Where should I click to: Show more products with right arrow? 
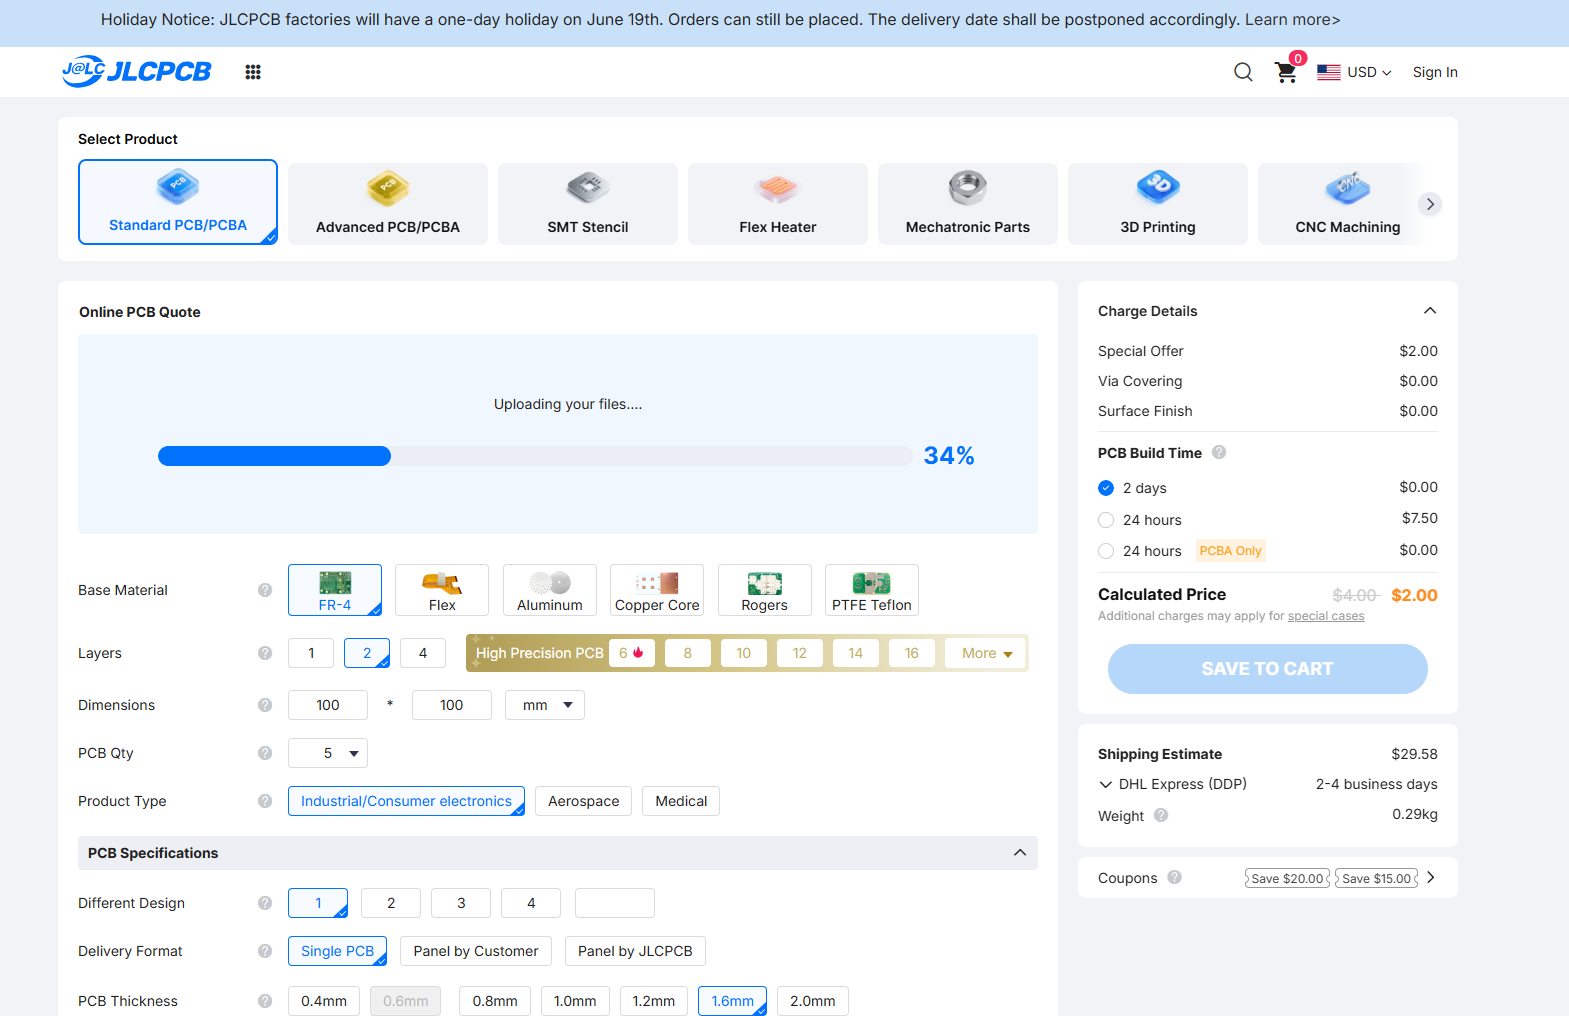coord(1430,204)
